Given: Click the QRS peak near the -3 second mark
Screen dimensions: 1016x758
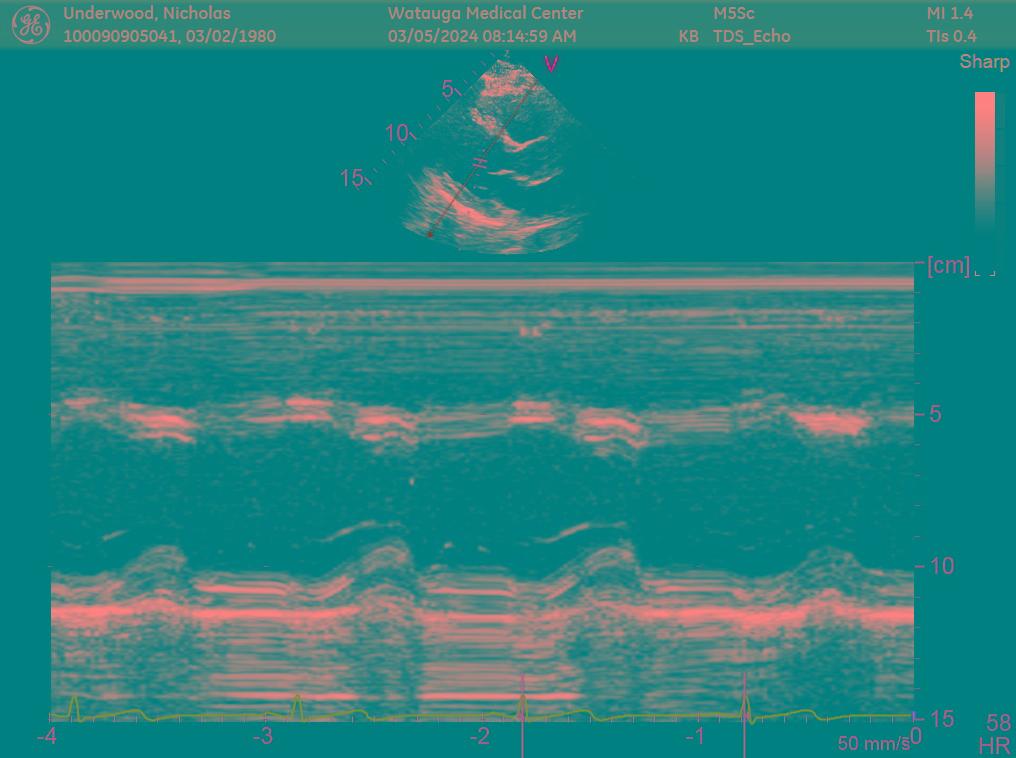Looking at the screenshot, I should (x=296, y=702).
